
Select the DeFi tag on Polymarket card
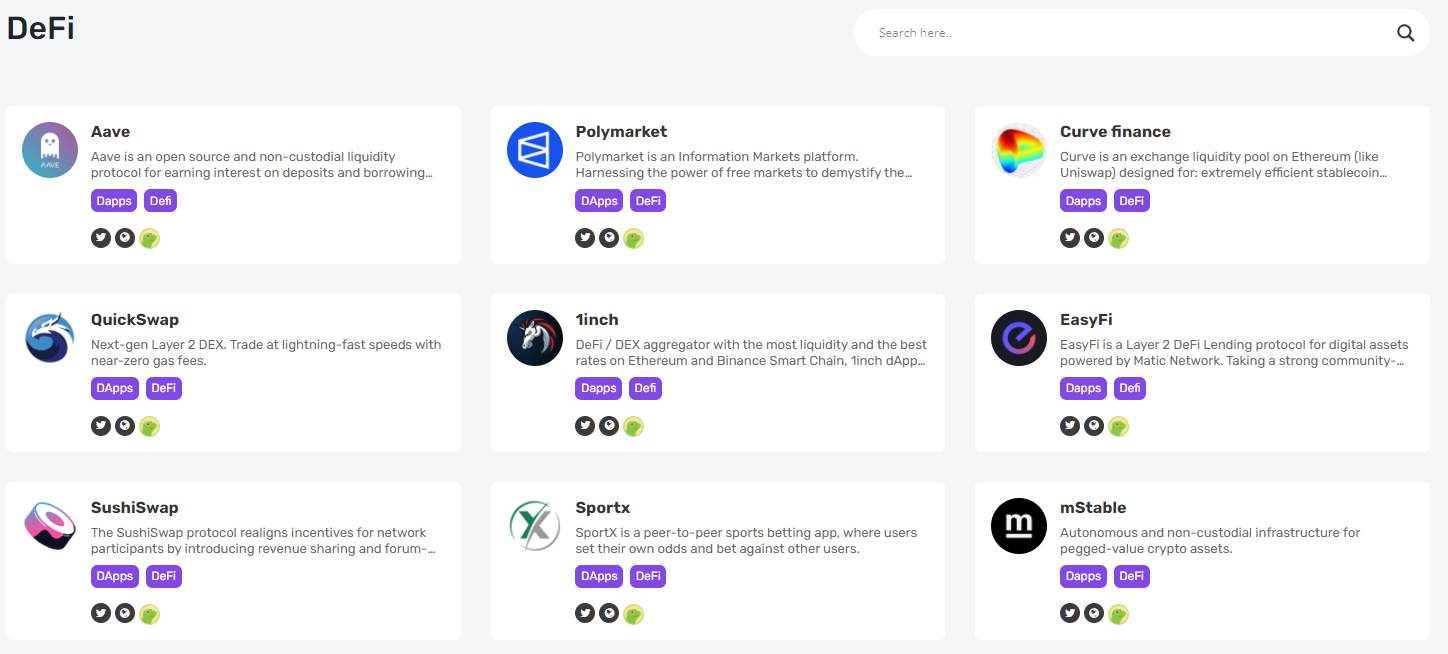[x=648, y=201]
